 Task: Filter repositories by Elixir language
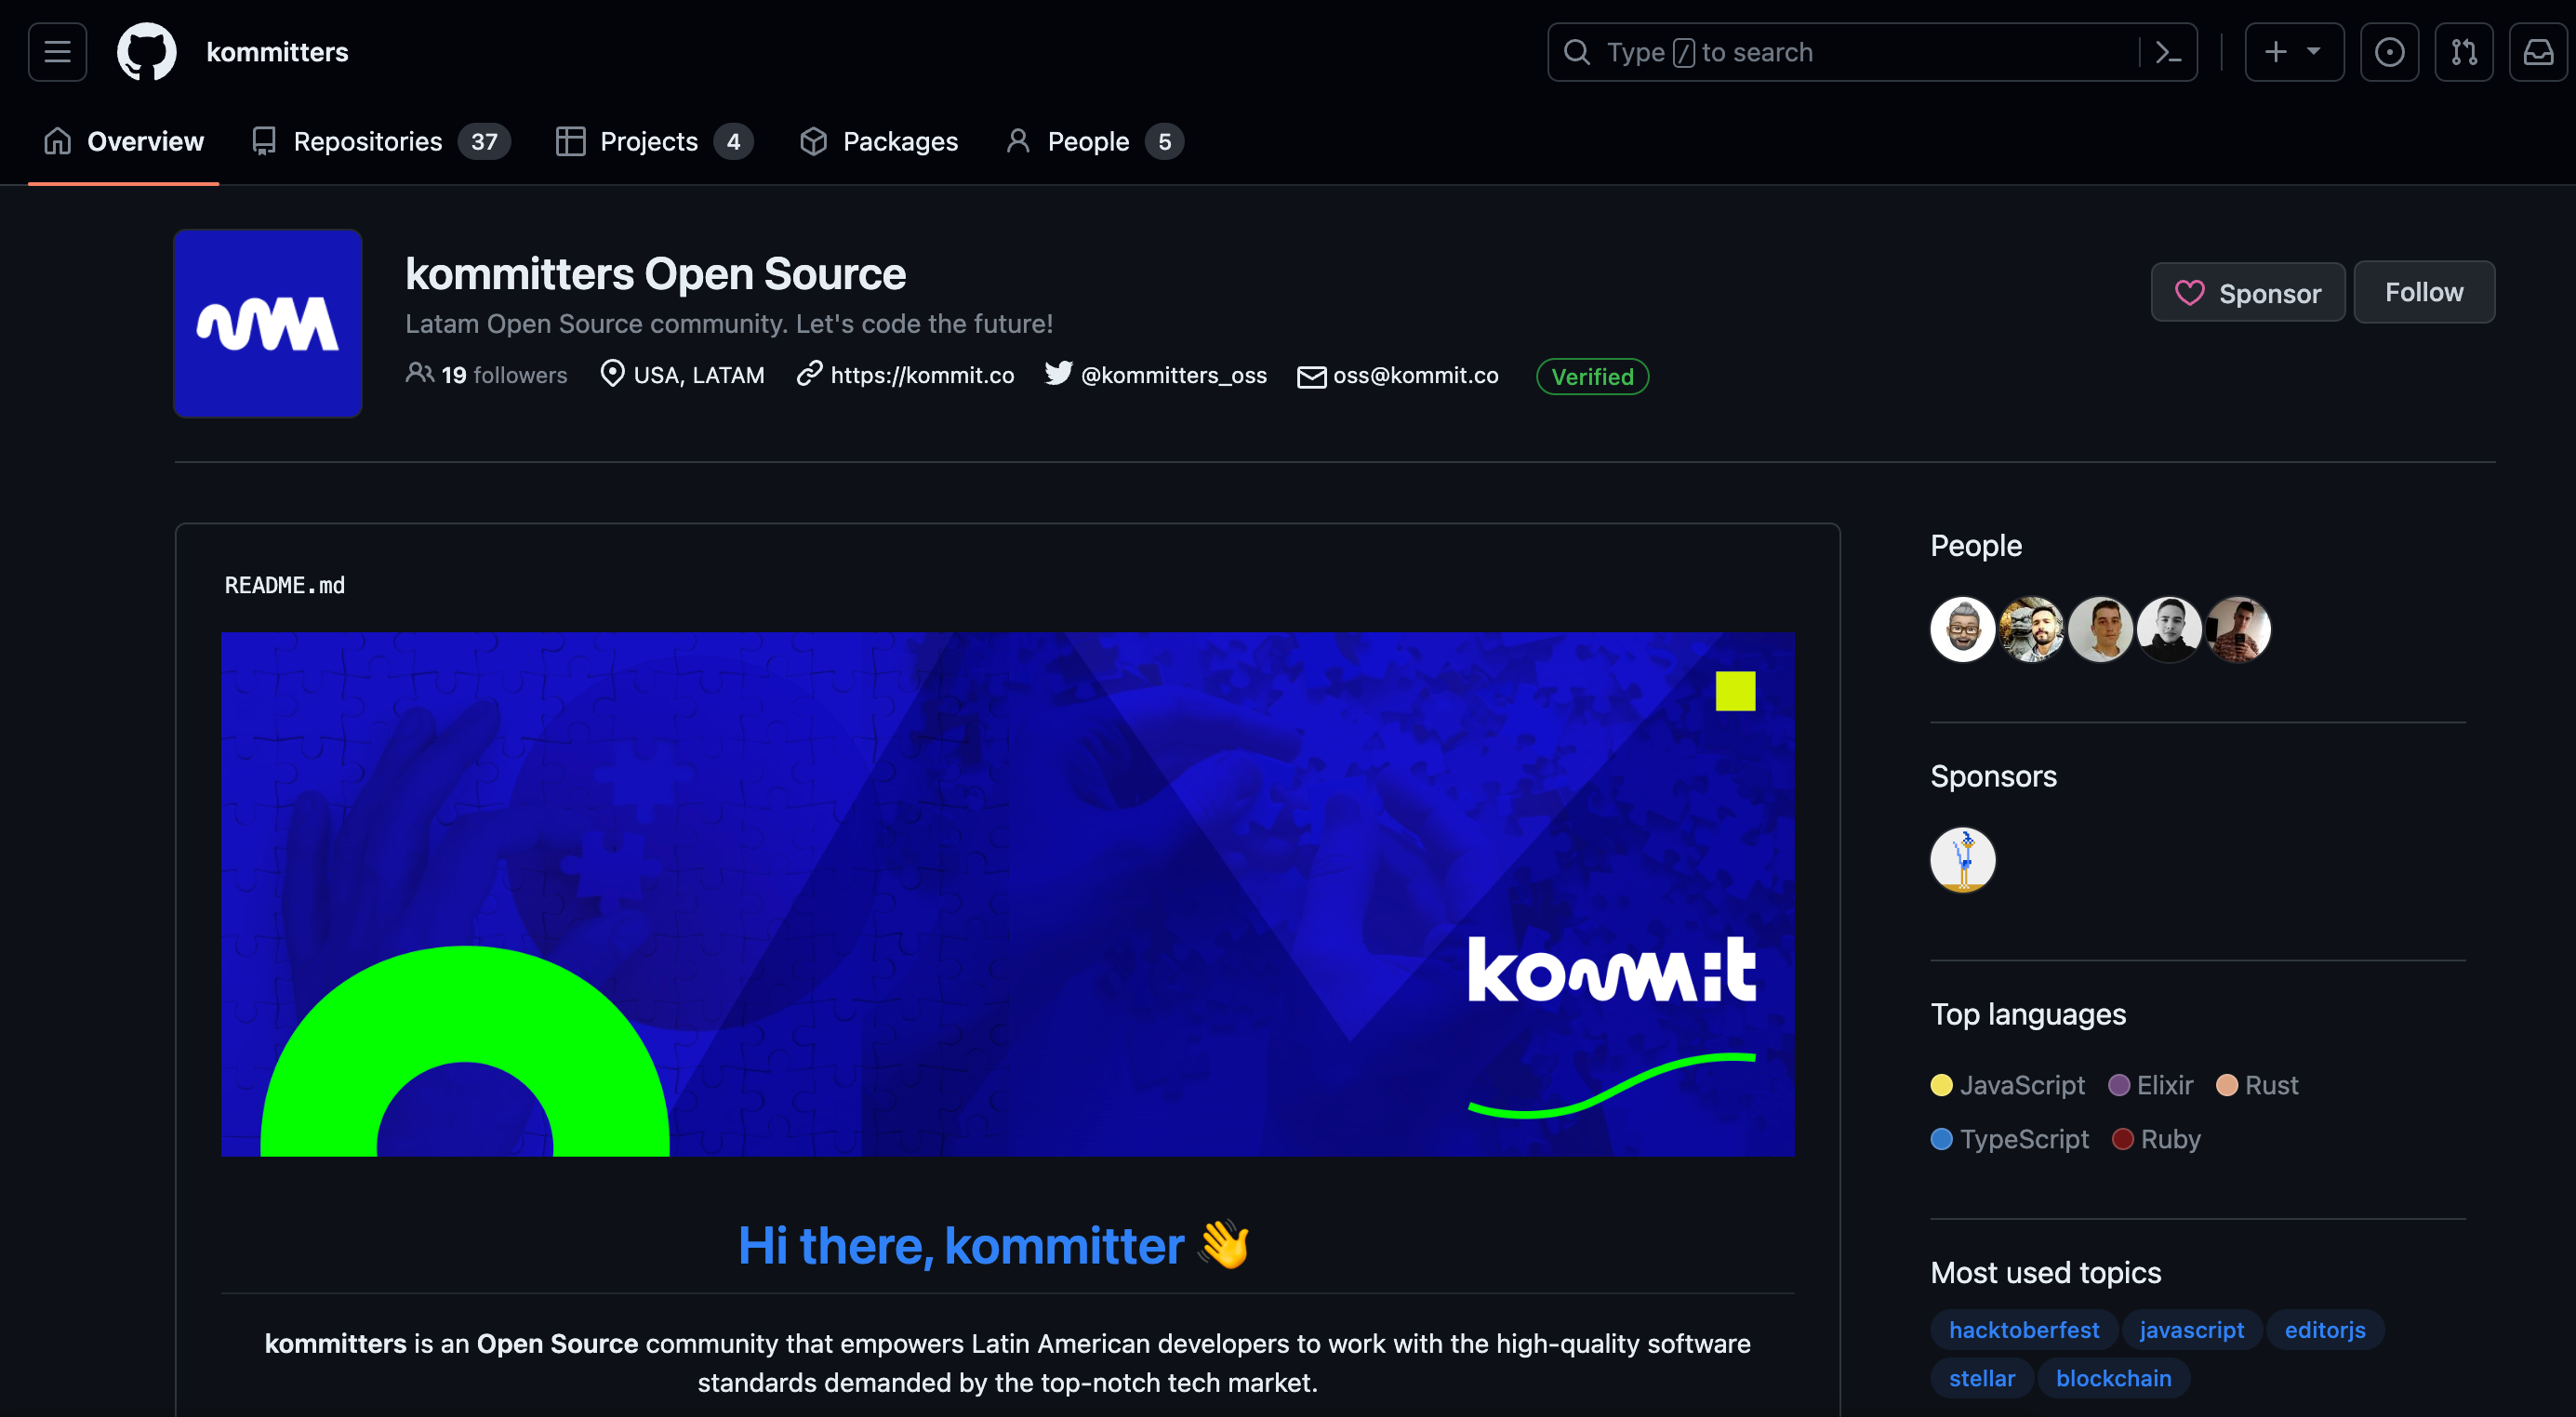coord(2151,1085)
